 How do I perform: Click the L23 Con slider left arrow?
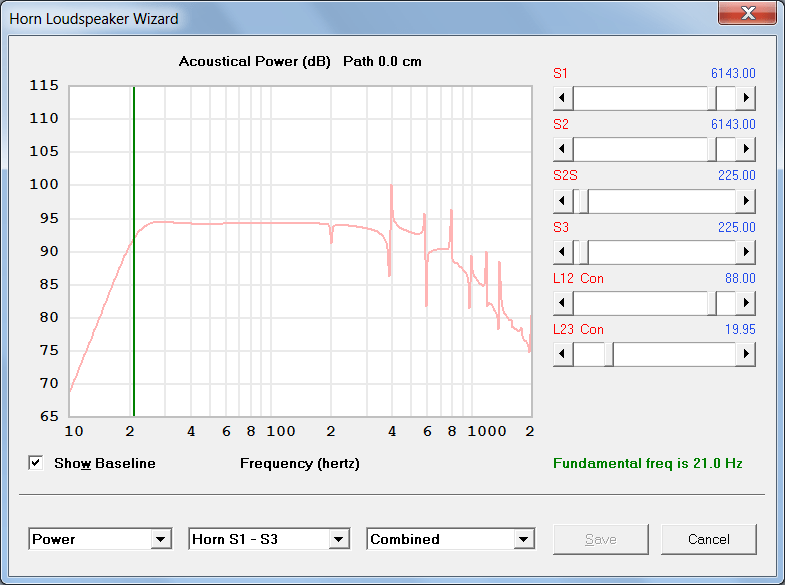tap(563, 354)
